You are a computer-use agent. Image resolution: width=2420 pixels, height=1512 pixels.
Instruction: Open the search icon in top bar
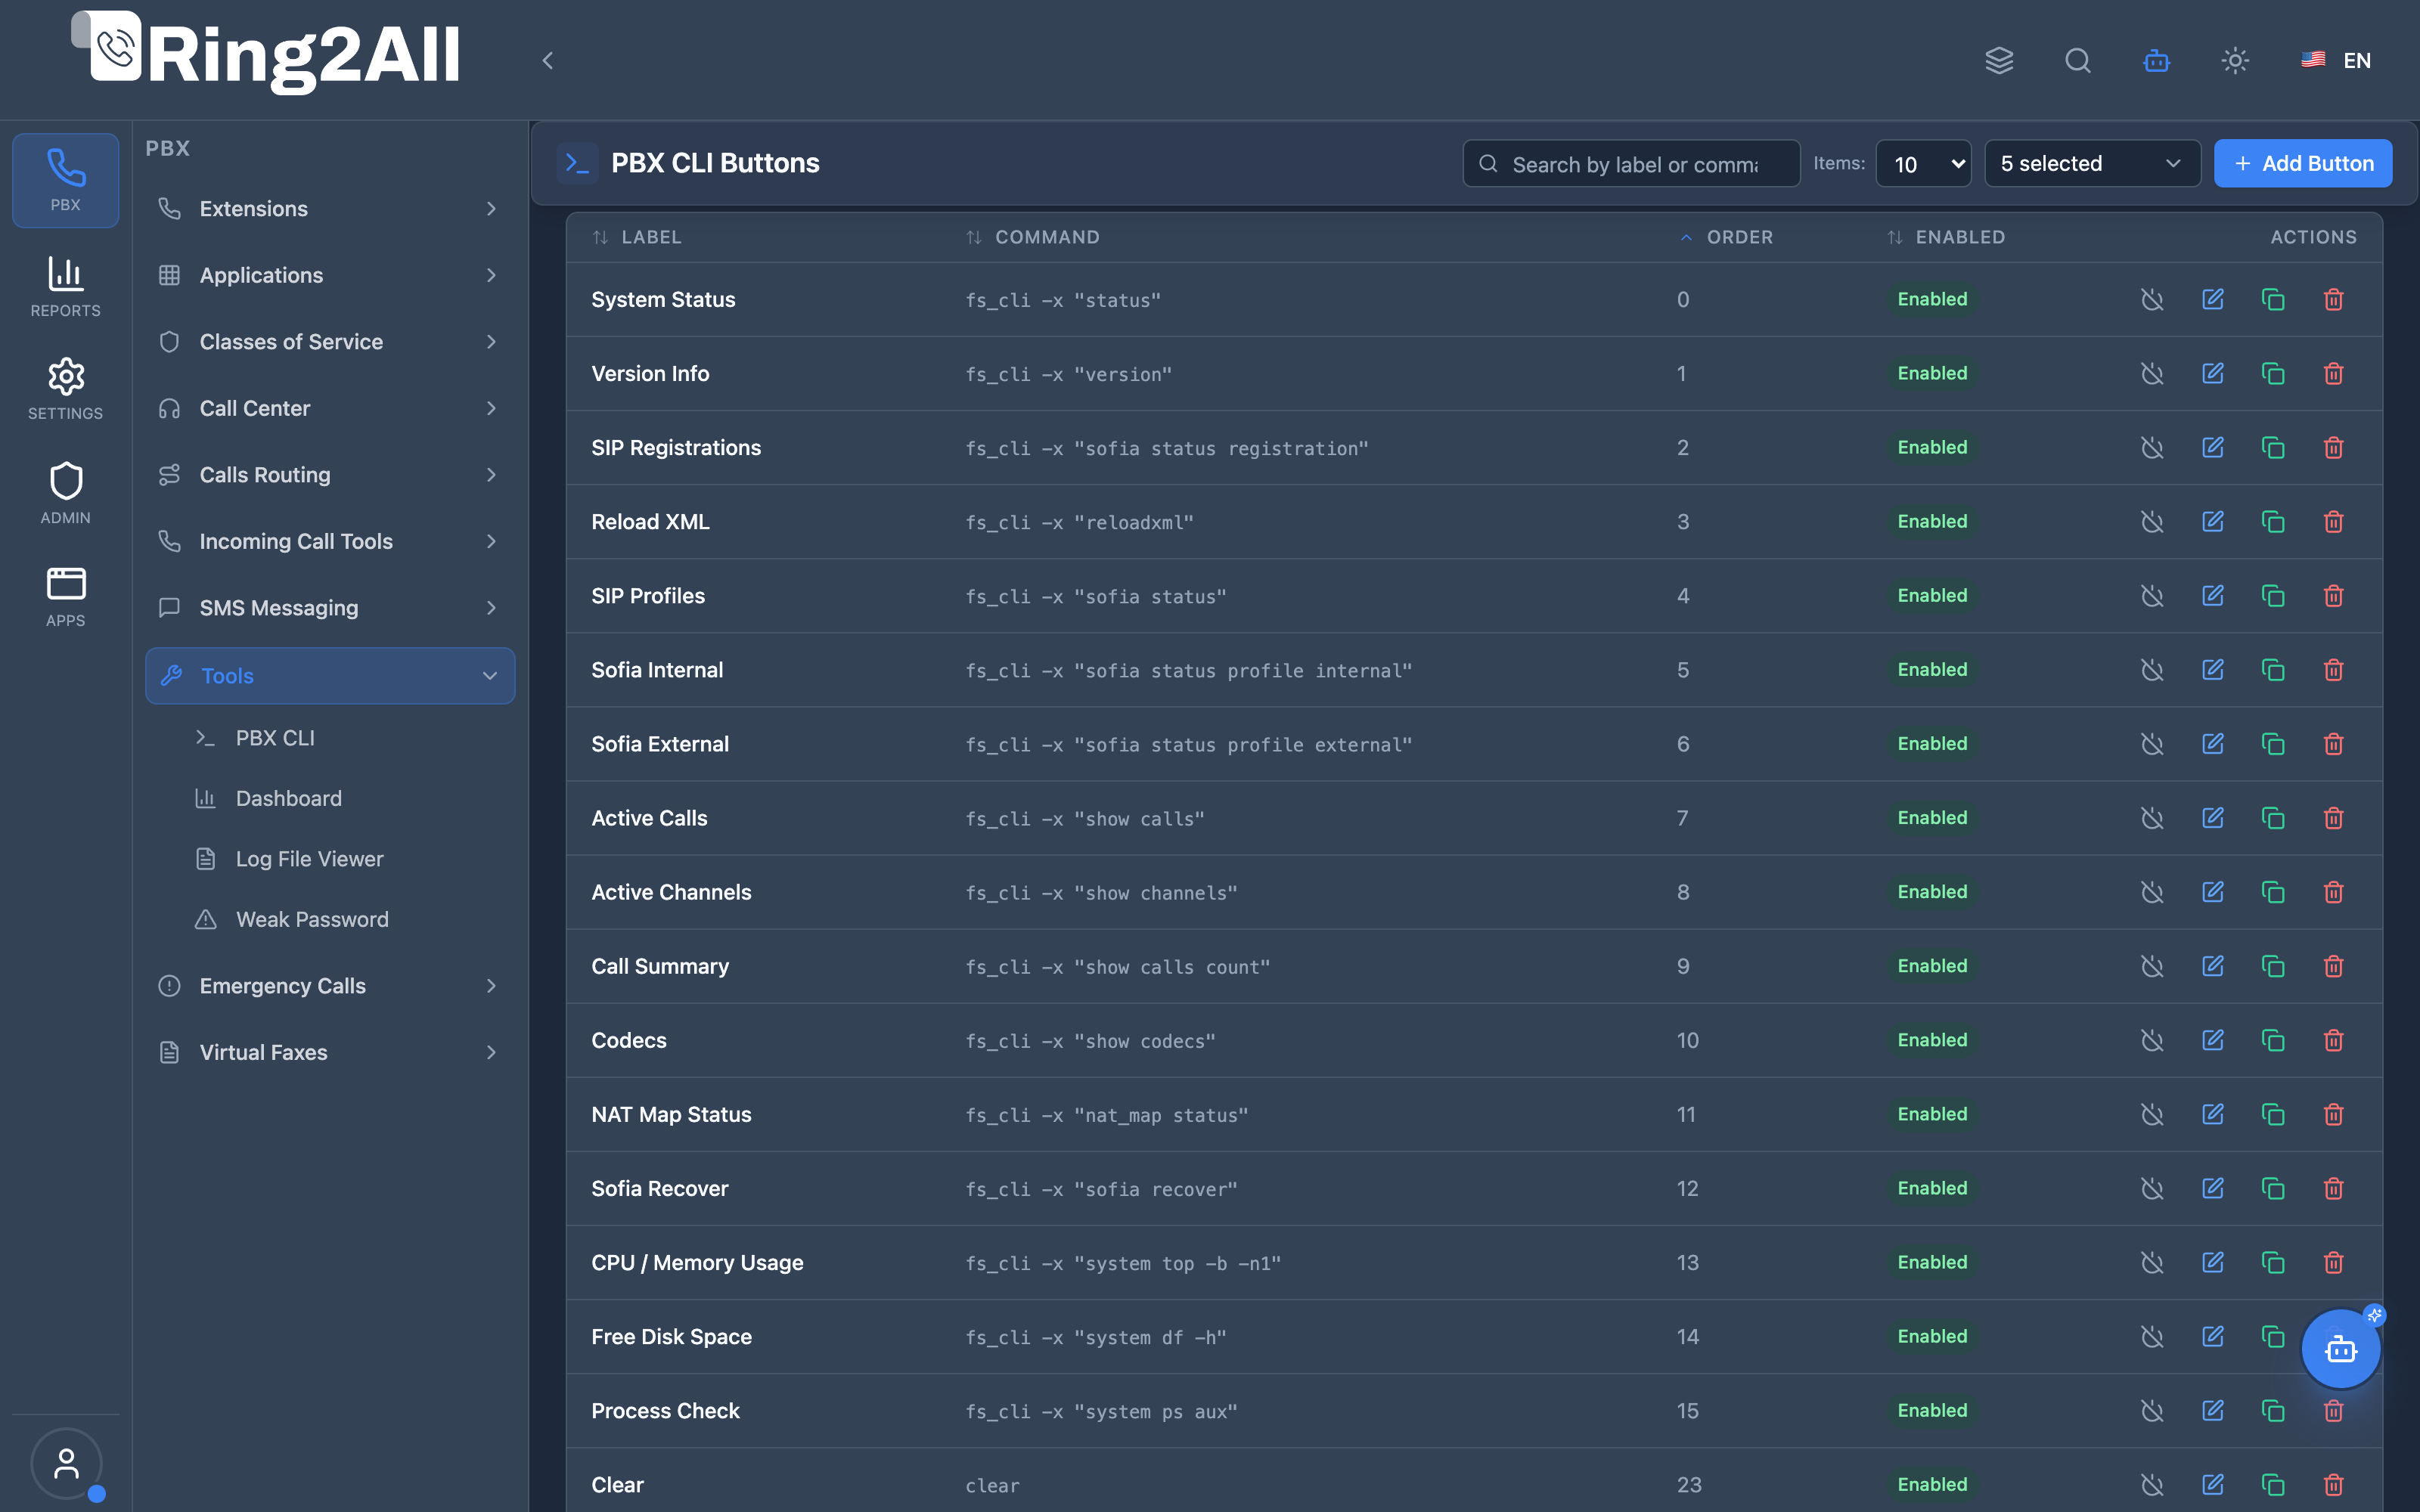click(2078, 60)
